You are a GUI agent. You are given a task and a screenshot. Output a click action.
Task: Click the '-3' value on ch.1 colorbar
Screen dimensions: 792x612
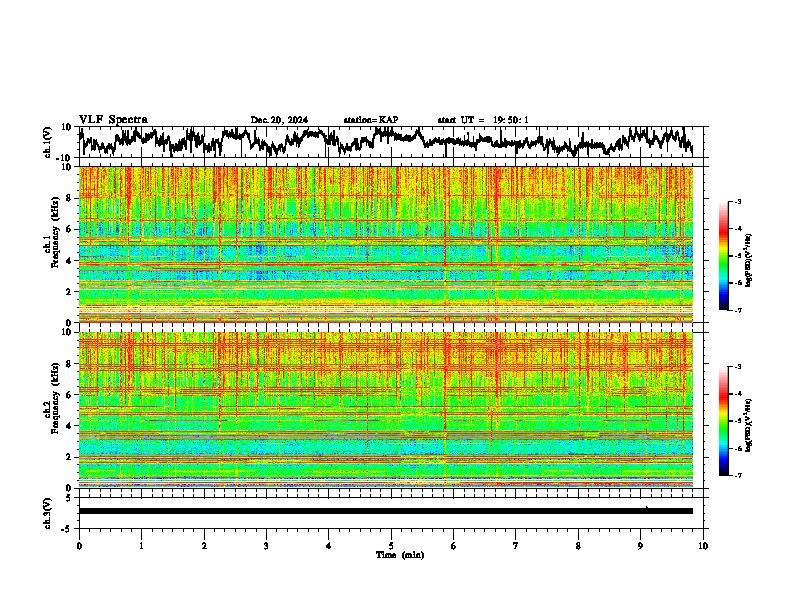coord(737,201)
